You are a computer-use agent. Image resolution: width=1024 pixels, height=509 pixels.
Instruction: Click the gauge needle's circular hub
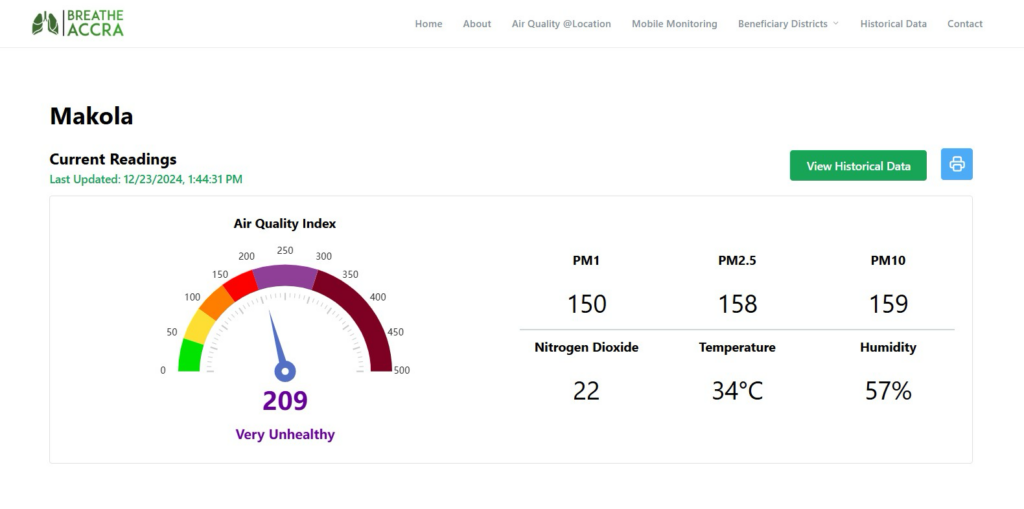coord(284,371)
